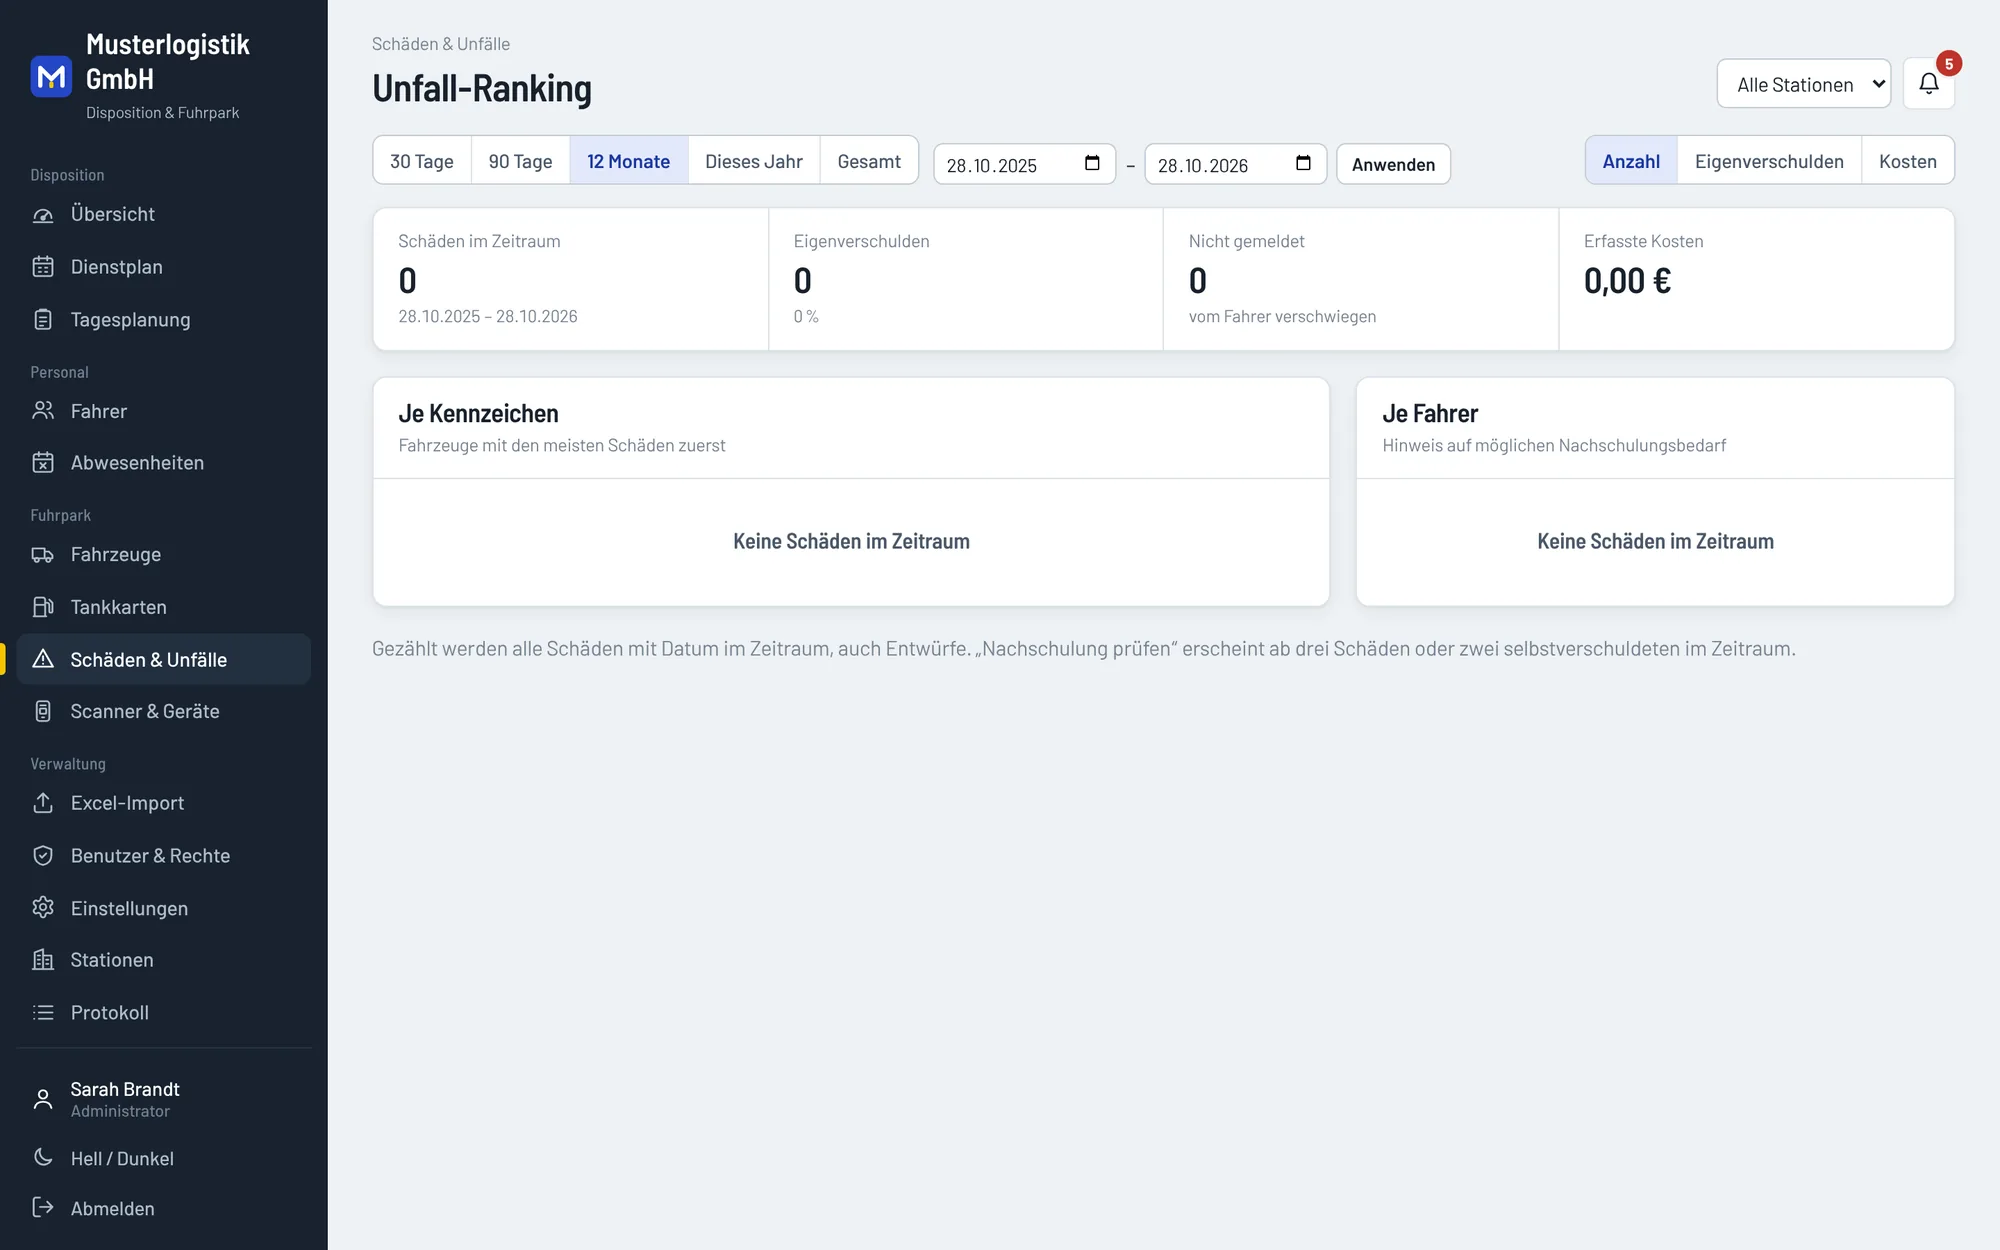This screenshot has height=1250, width=2000.
Task: Select the Dieses Jahr period tab
Action: (x=754, y=161)
